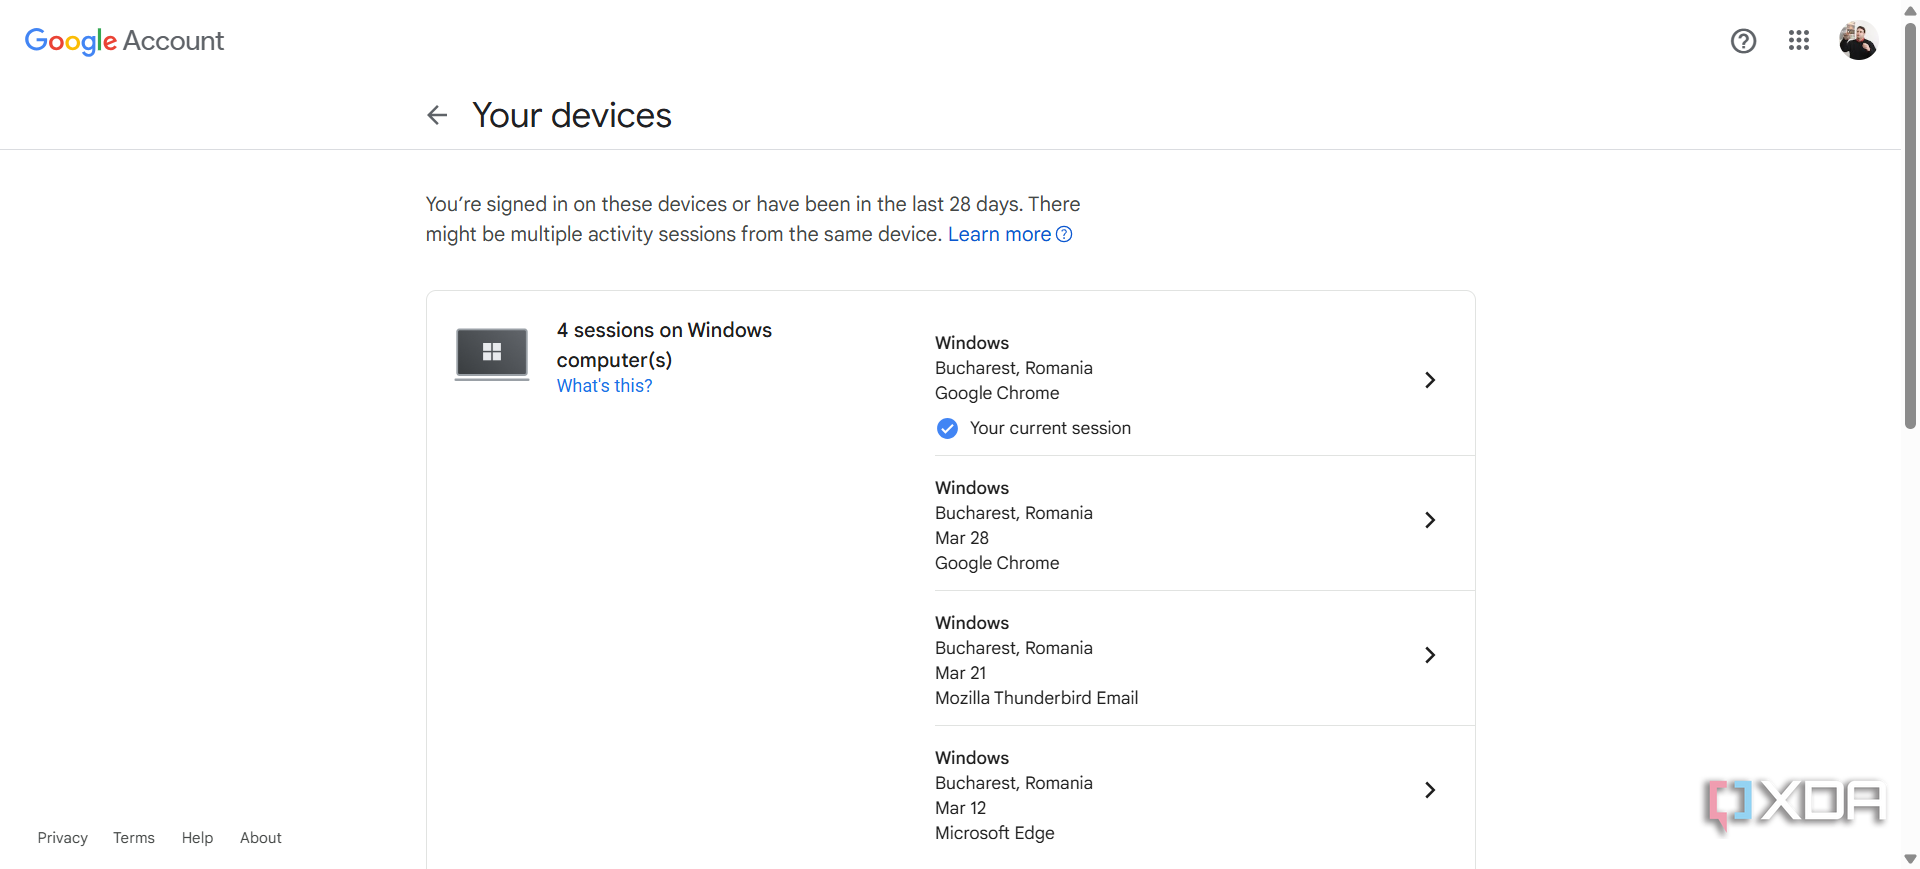1920x869 pixels.
Task: Click the back arrow beside Your devices
Action: 437,115
